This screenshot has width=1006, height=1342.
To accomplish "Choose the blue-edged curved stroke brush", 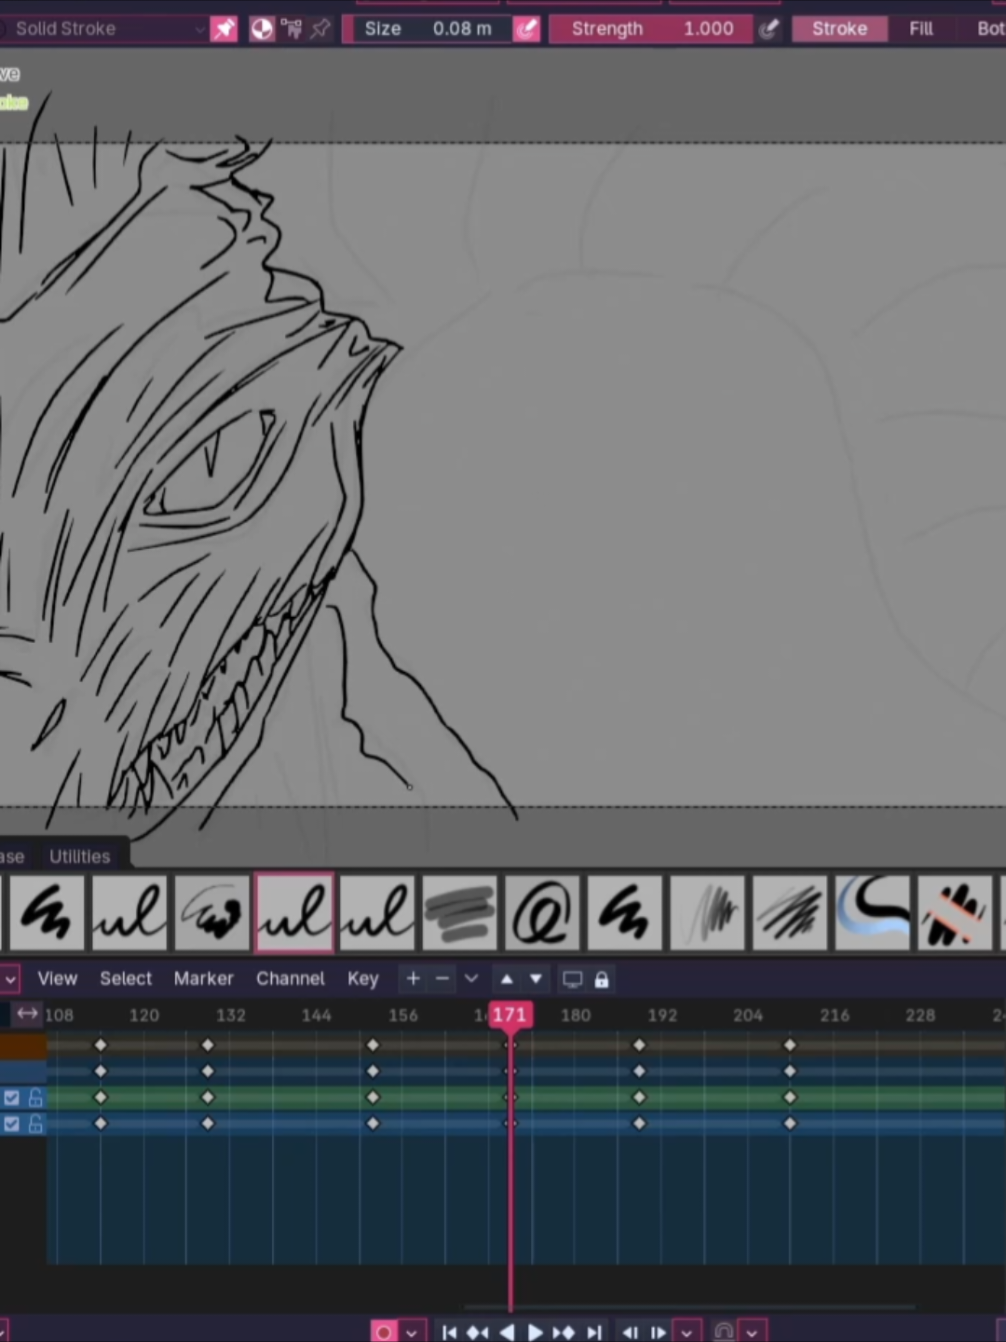I will click(873, 913).
